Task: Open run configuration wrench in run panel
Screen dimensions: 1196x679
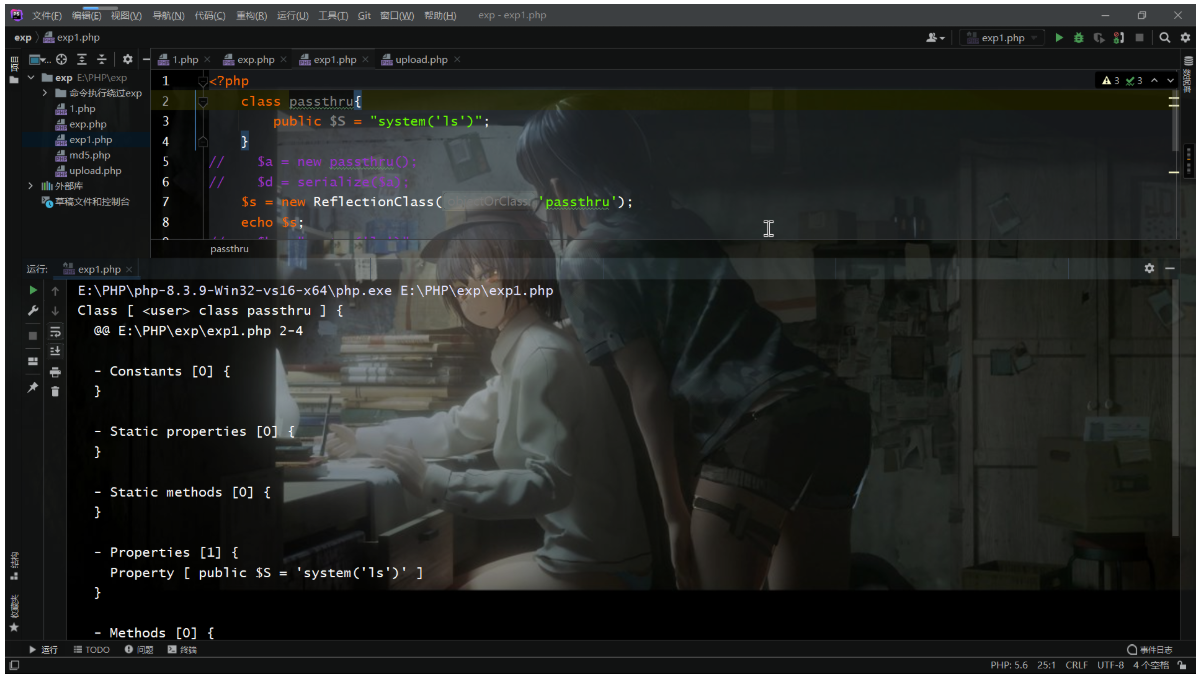Action: [x=33, y=311]
